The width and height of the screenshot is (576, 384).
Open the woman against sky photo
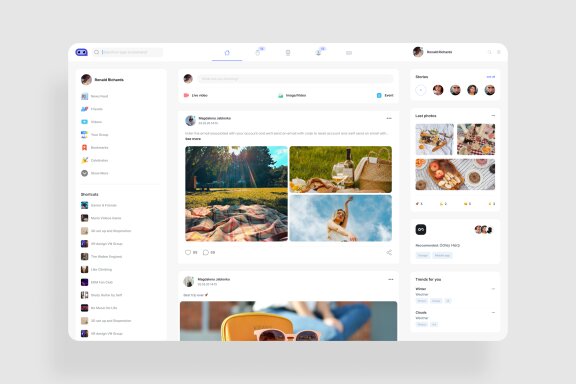click(341, 218)
